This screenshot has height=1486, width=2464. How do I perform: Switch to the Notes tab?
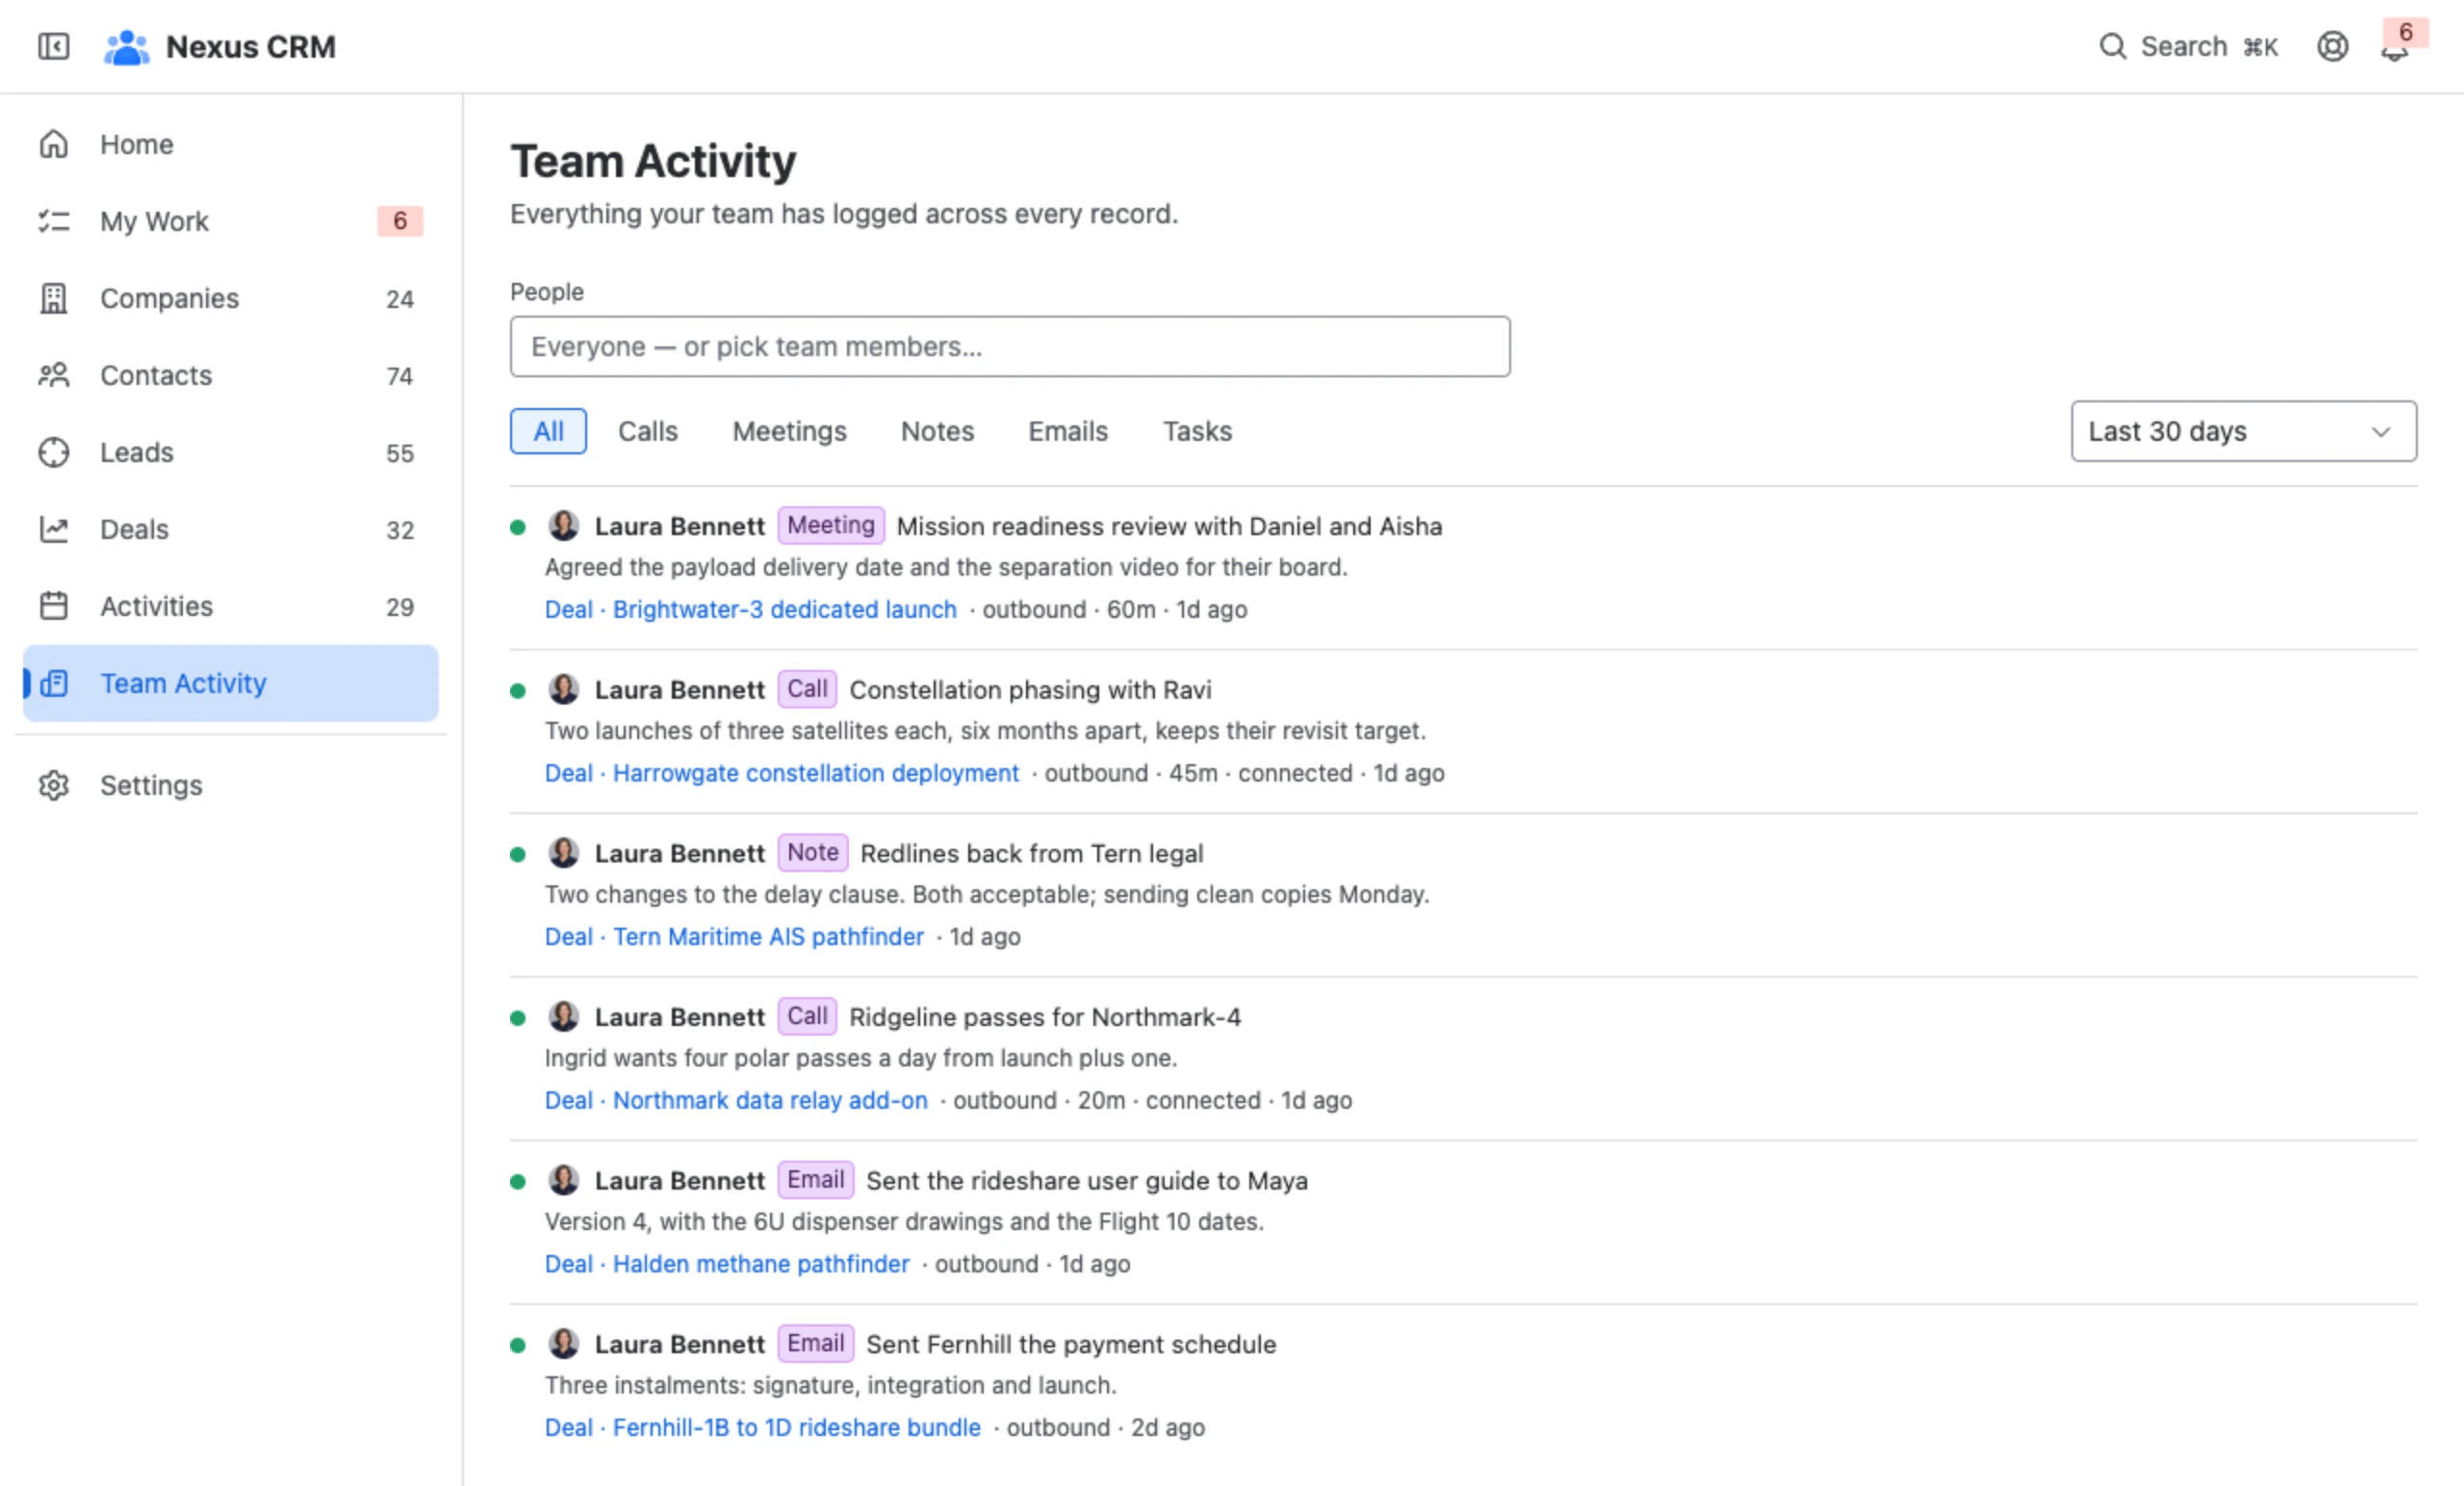click(937, 431)
